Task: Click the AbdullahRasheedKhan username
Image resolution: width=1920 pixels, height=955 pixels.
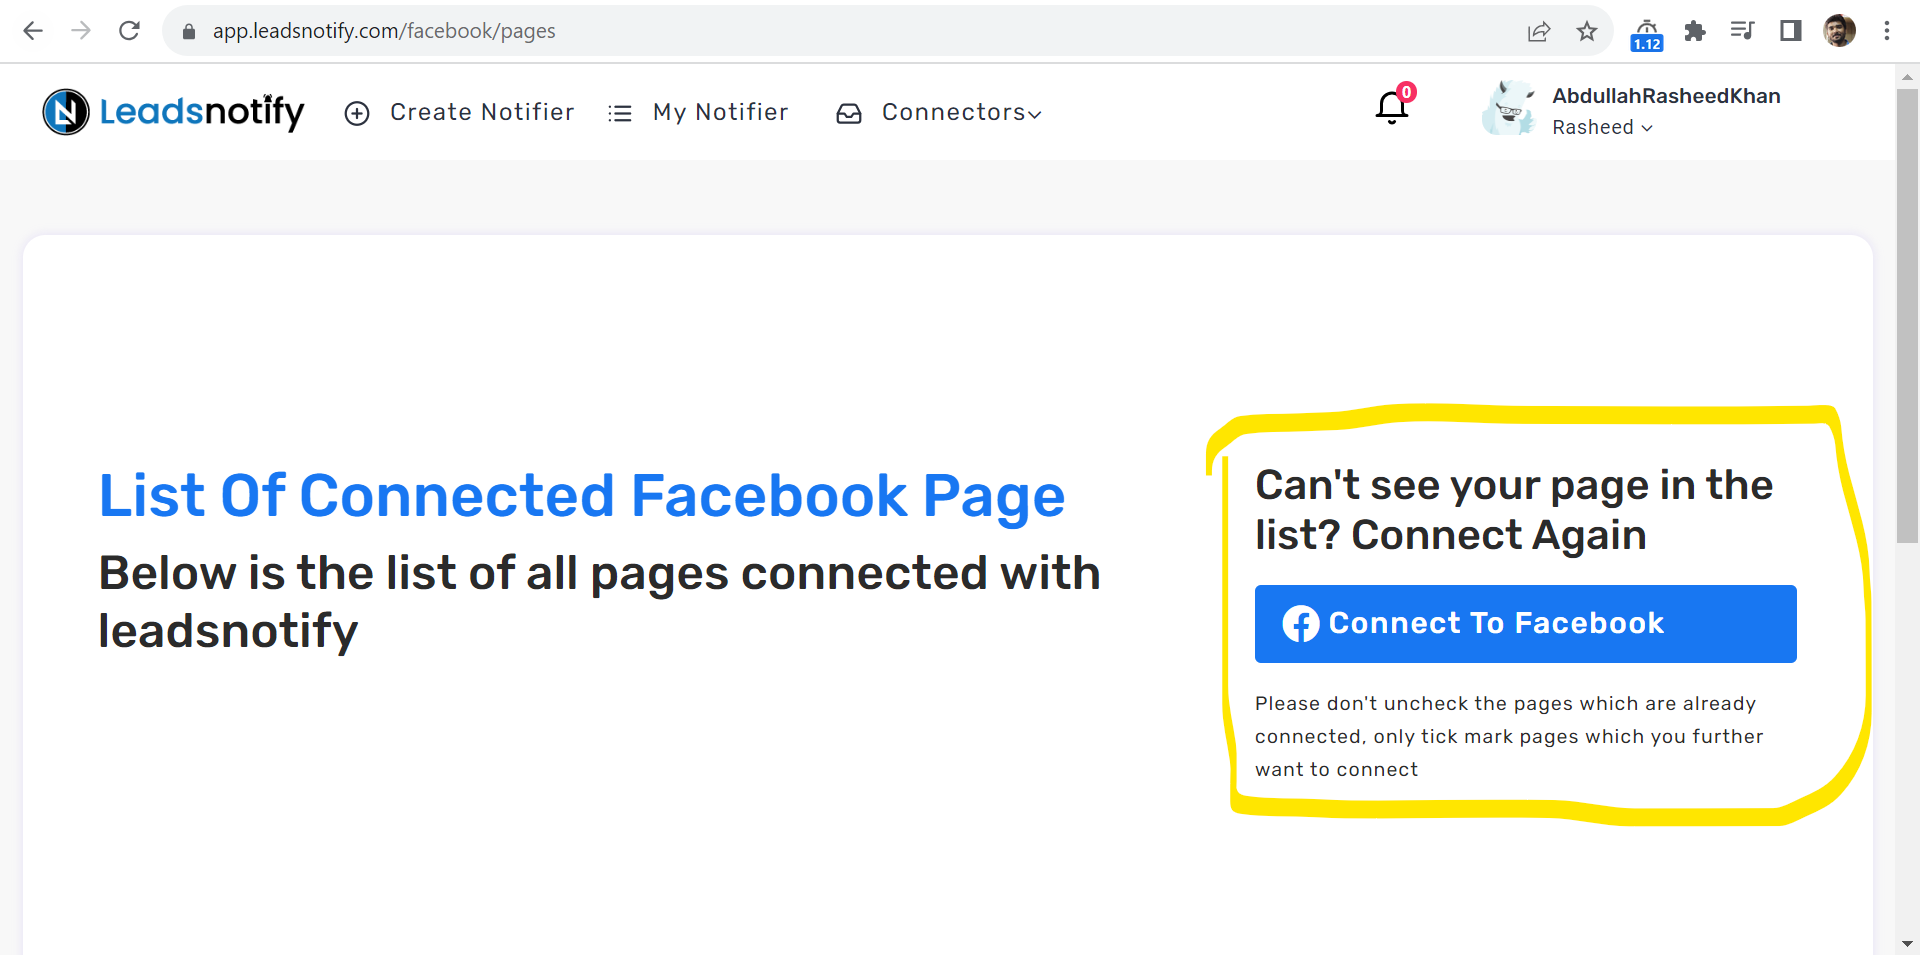Action: coord(1666,96)
